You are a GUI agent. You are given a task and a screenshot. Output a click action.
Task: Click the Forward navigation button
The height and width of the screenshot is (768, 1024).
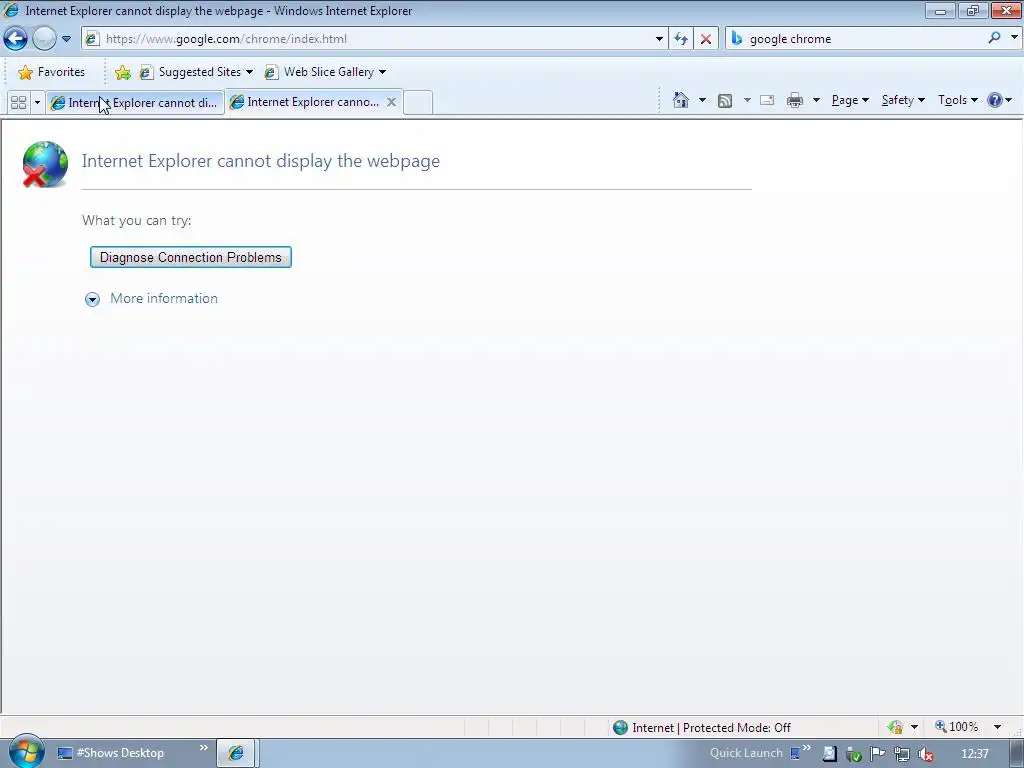pyautogui.click(x=44, y=39)
